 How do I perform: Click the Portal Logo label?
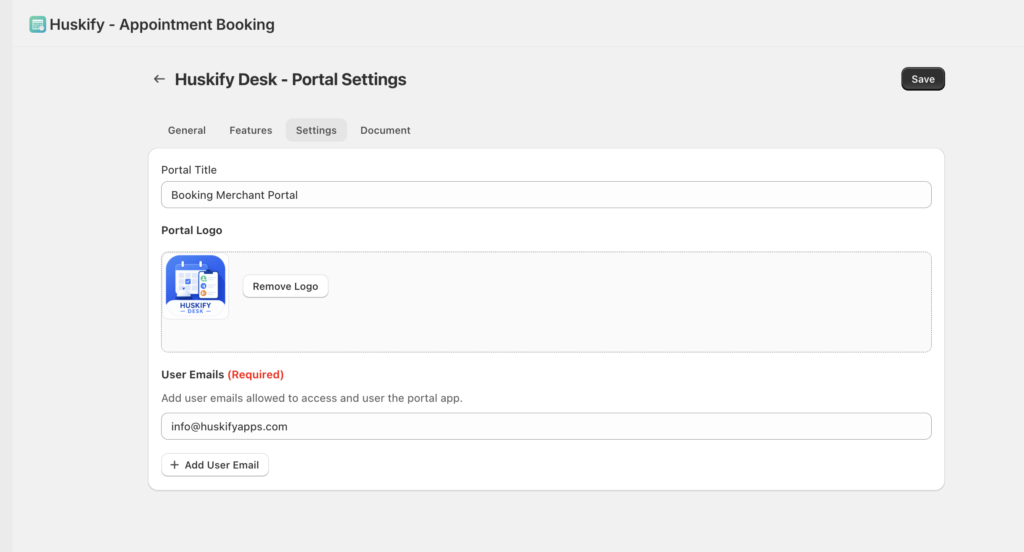(191, 230)
